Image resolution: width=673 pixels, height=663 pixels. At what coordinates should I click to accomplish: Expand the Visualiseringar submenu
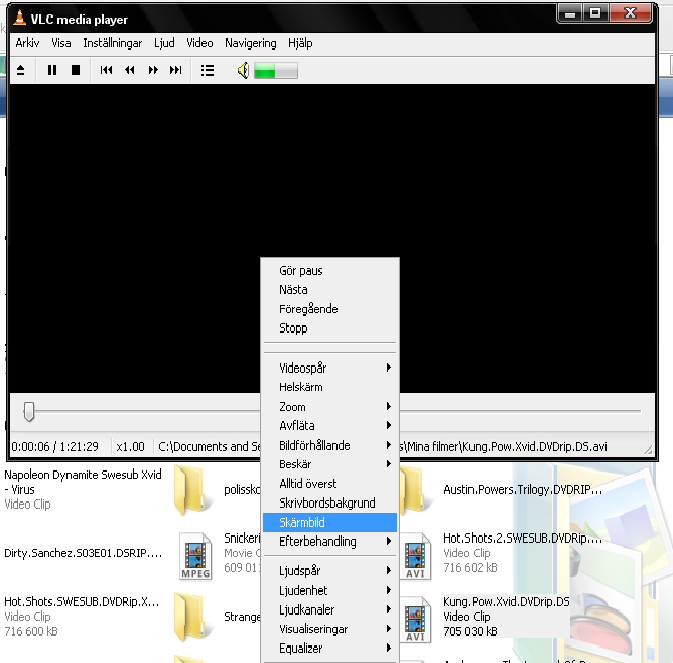pyautogui.click(x=330, y=629)
